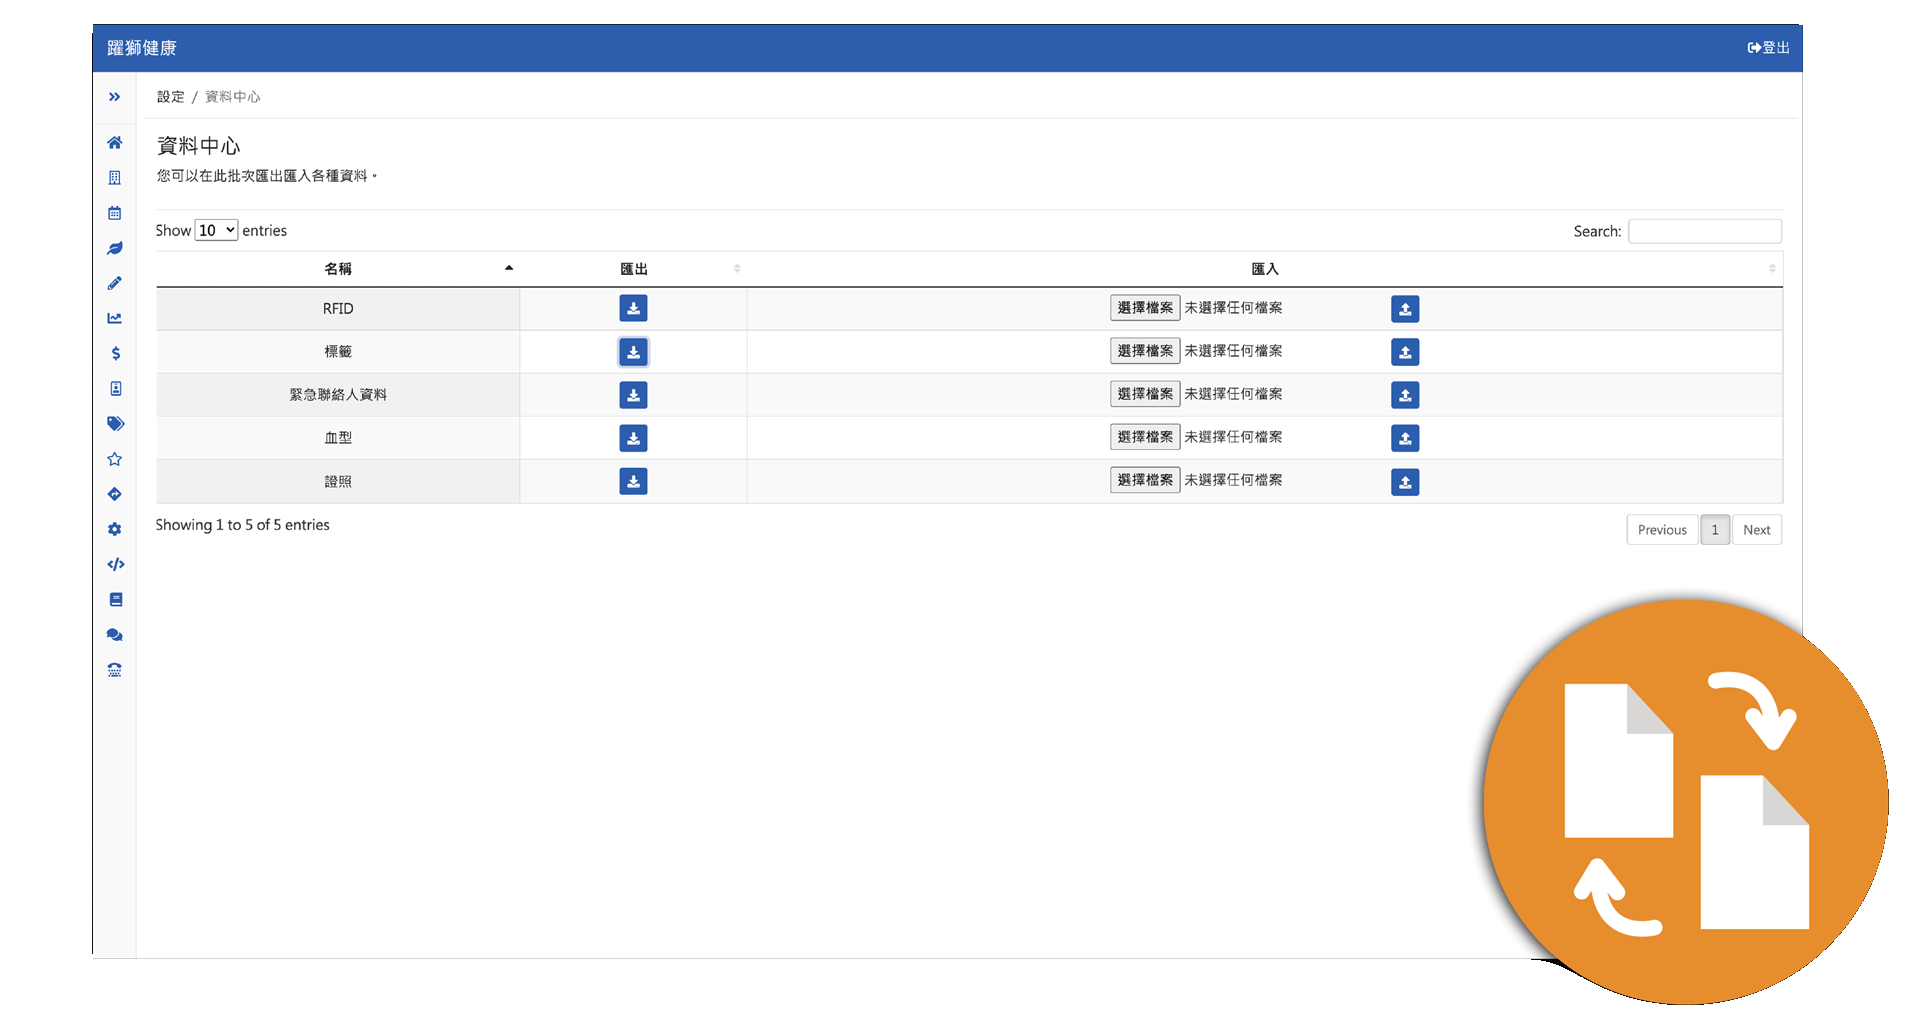
Task: Upload the 證照 import file
Action: point(1405,482)
